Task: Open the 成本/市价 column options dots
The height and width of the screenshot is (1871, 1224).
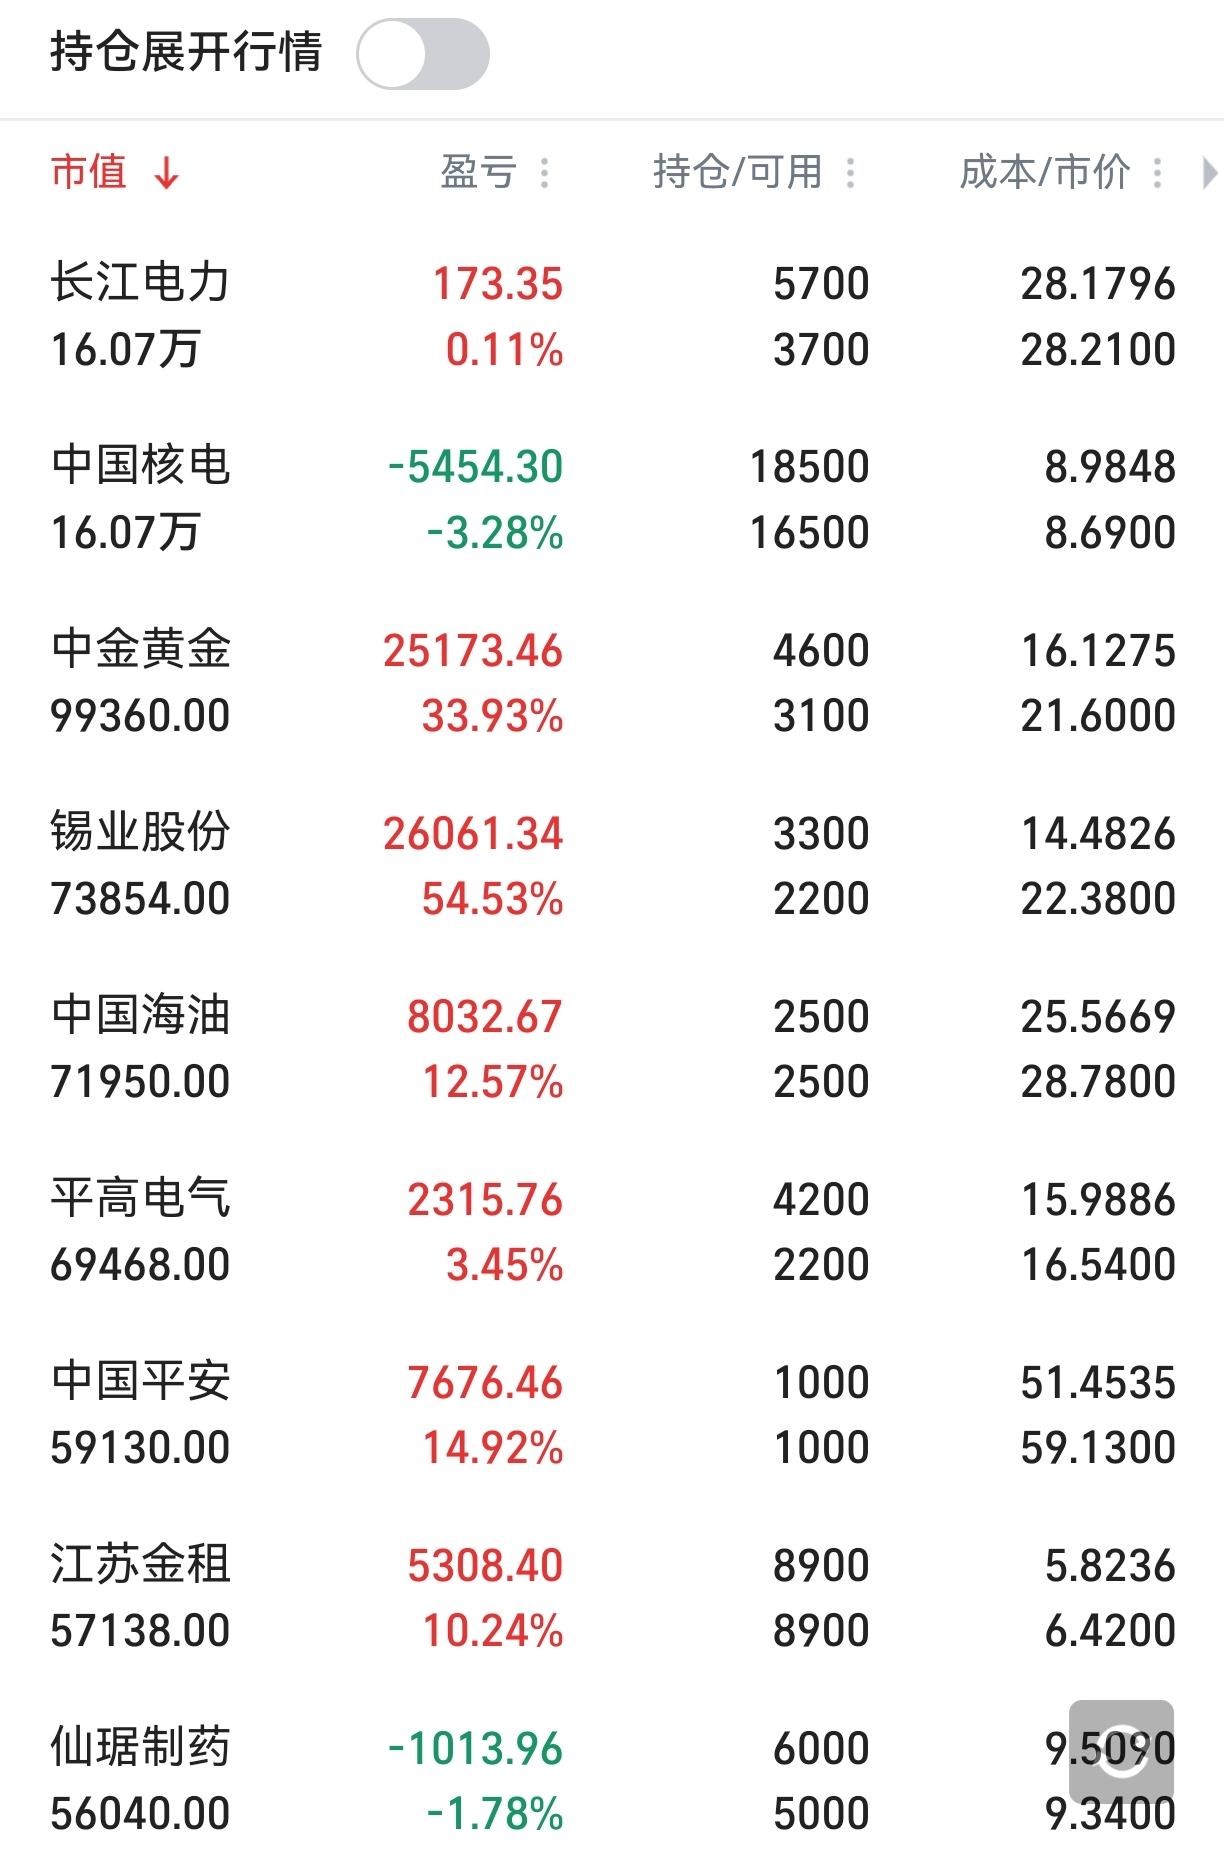Action: [x=1157, y=173]
